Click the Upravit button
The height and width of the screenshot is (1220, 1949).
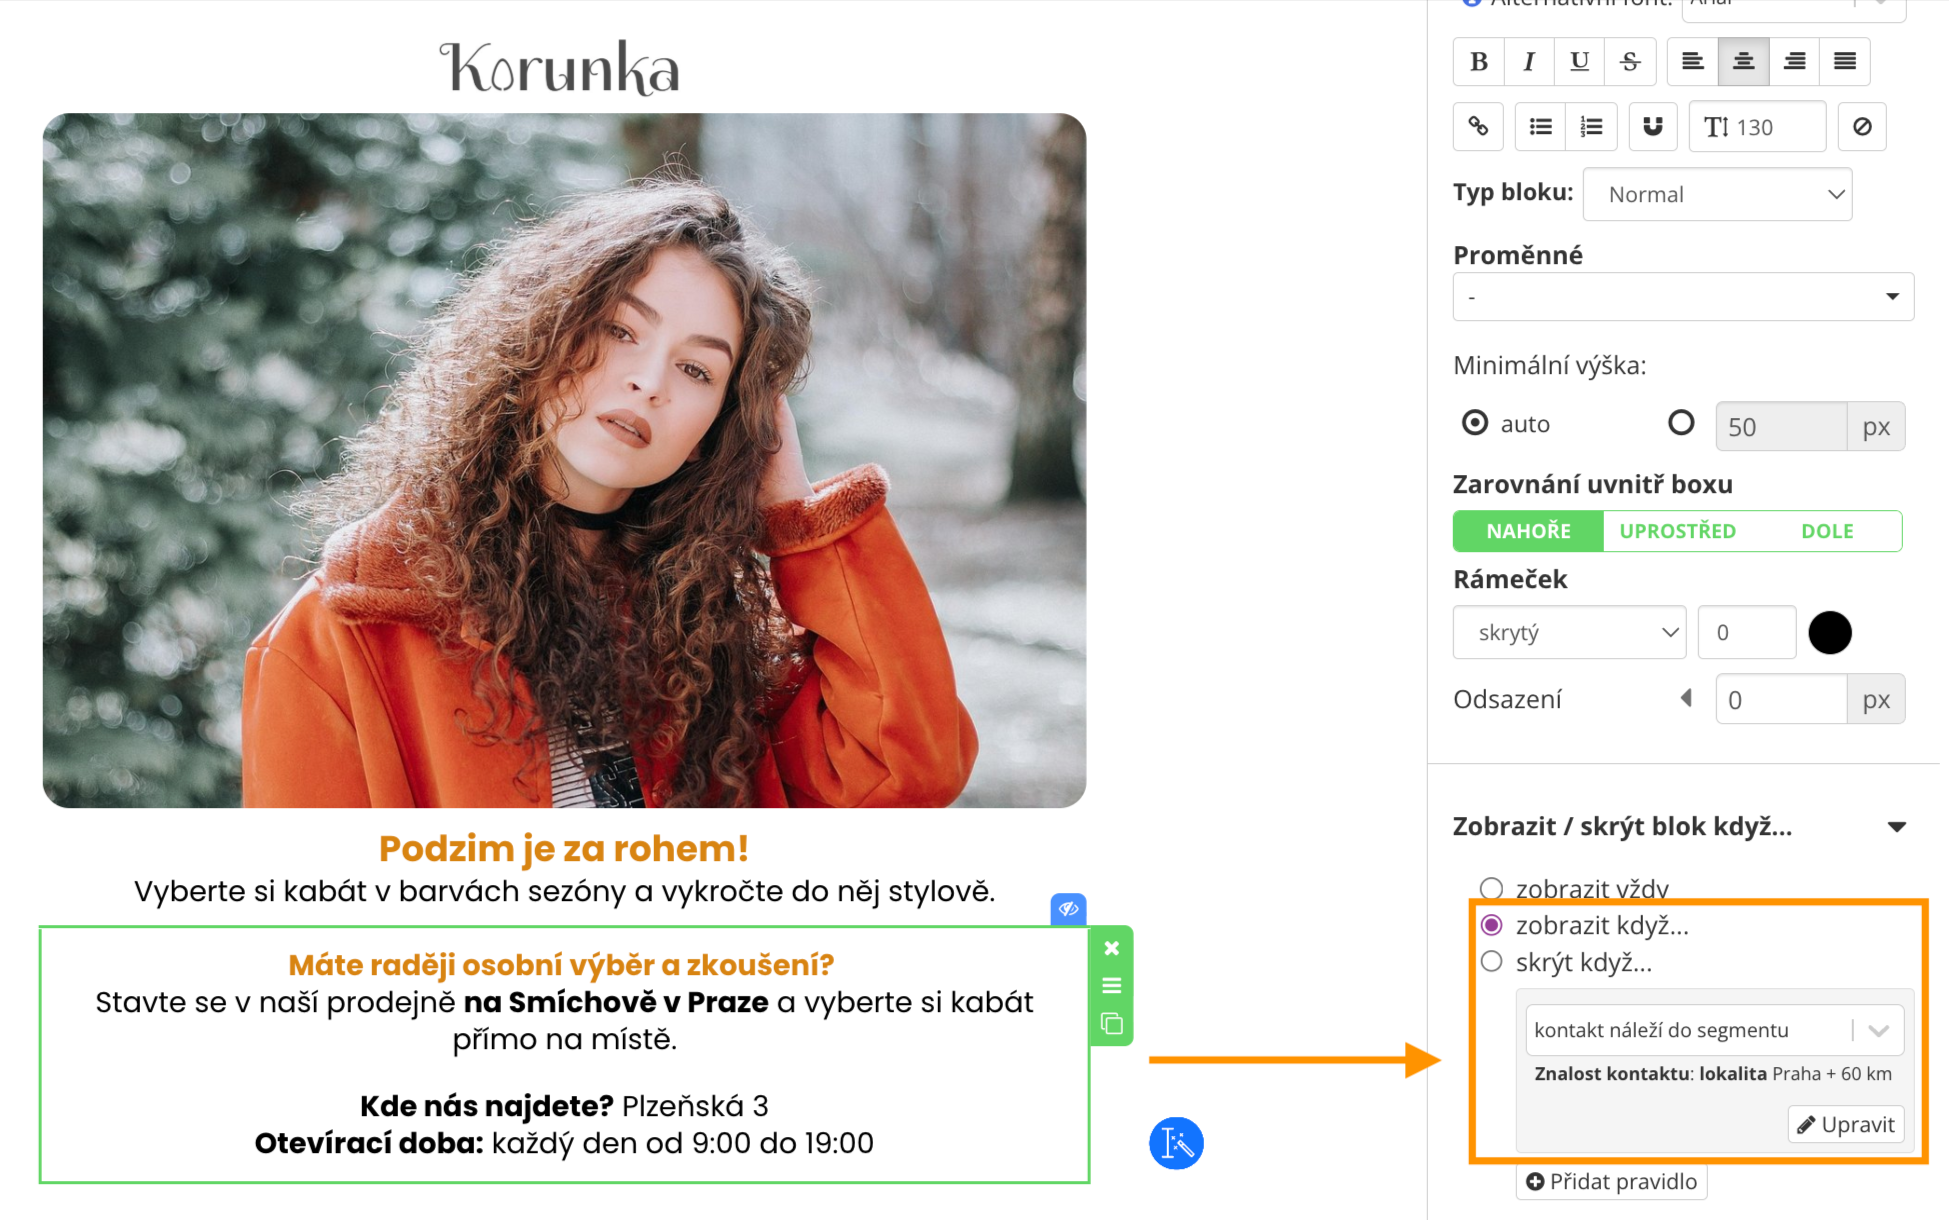(1846, 1124)
